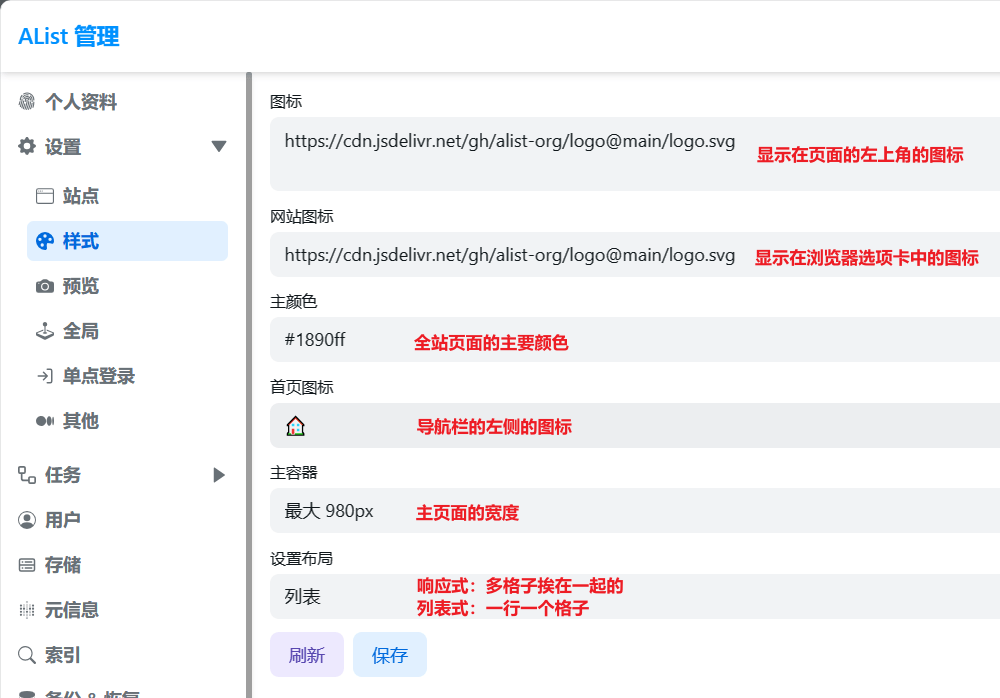This screenshot has width=1000, height=698.
Task: Go to the 元信息 menu item
Action: click(x=72, y=610)
